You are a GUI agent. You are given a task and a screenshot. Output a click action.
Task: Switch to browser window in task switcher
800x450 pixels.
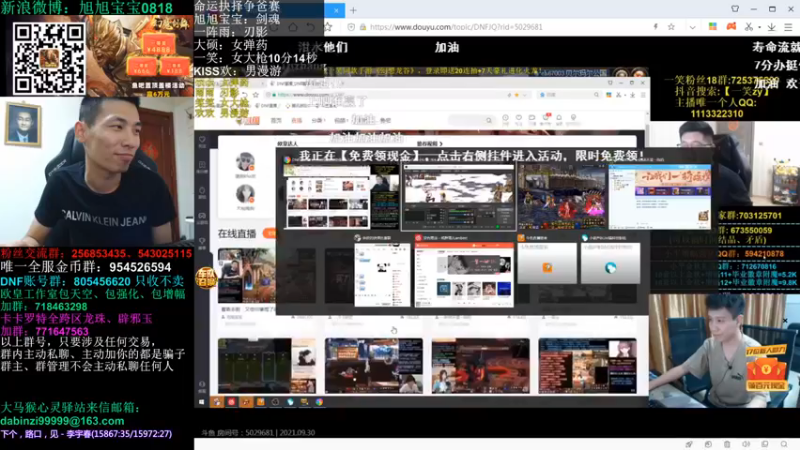(341, 196)
